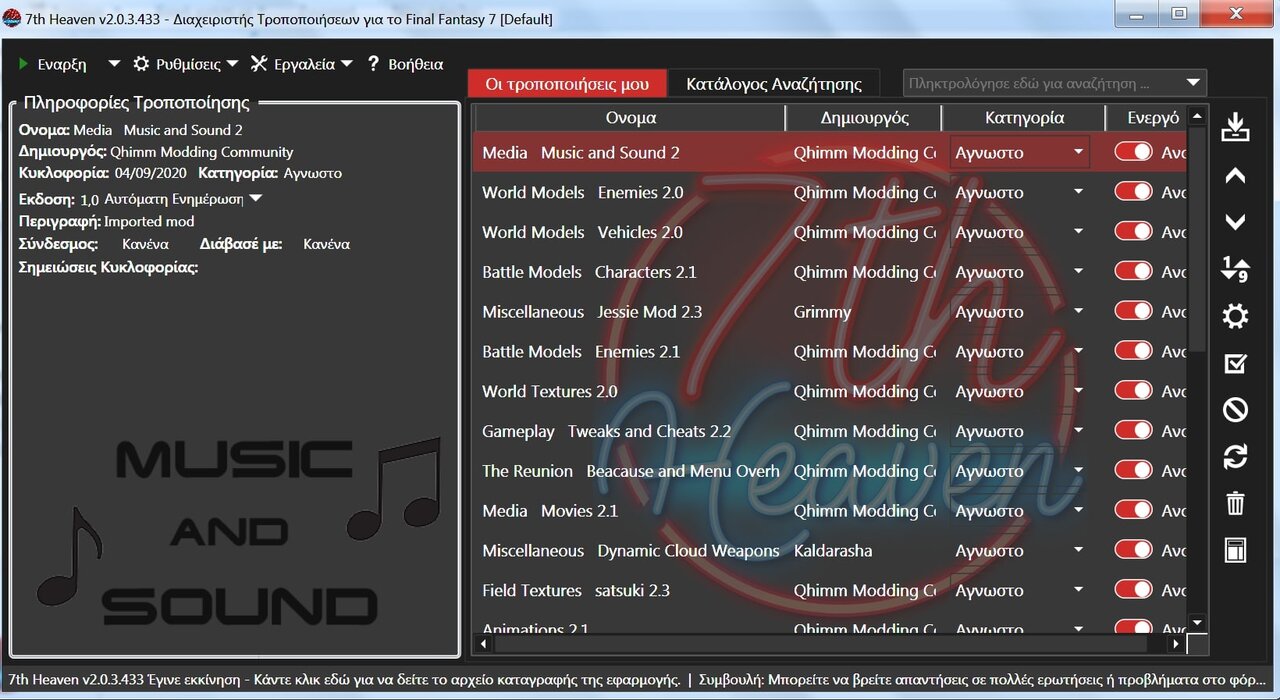
Task: Toggle World Models Vehicles 2.0 switch
Action: tap(1133, 232)
